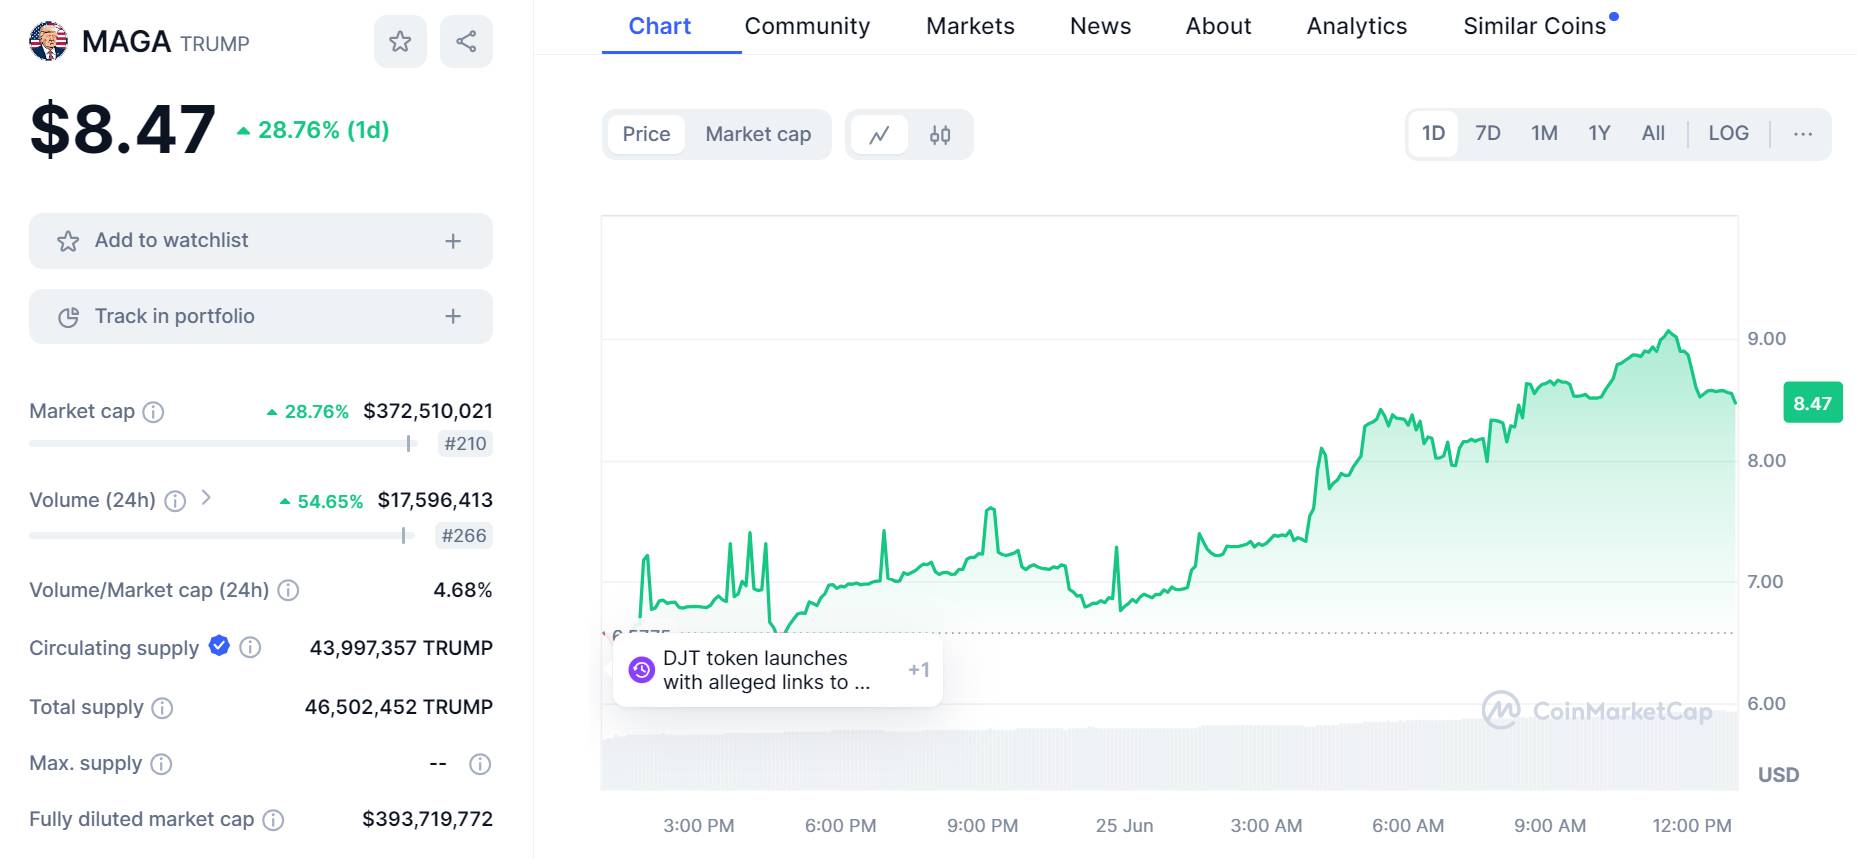Image resolution: width=1857 pixels, height=858 pixels.
Task: Select 1M time range
Action: [x=1544, y=134]
